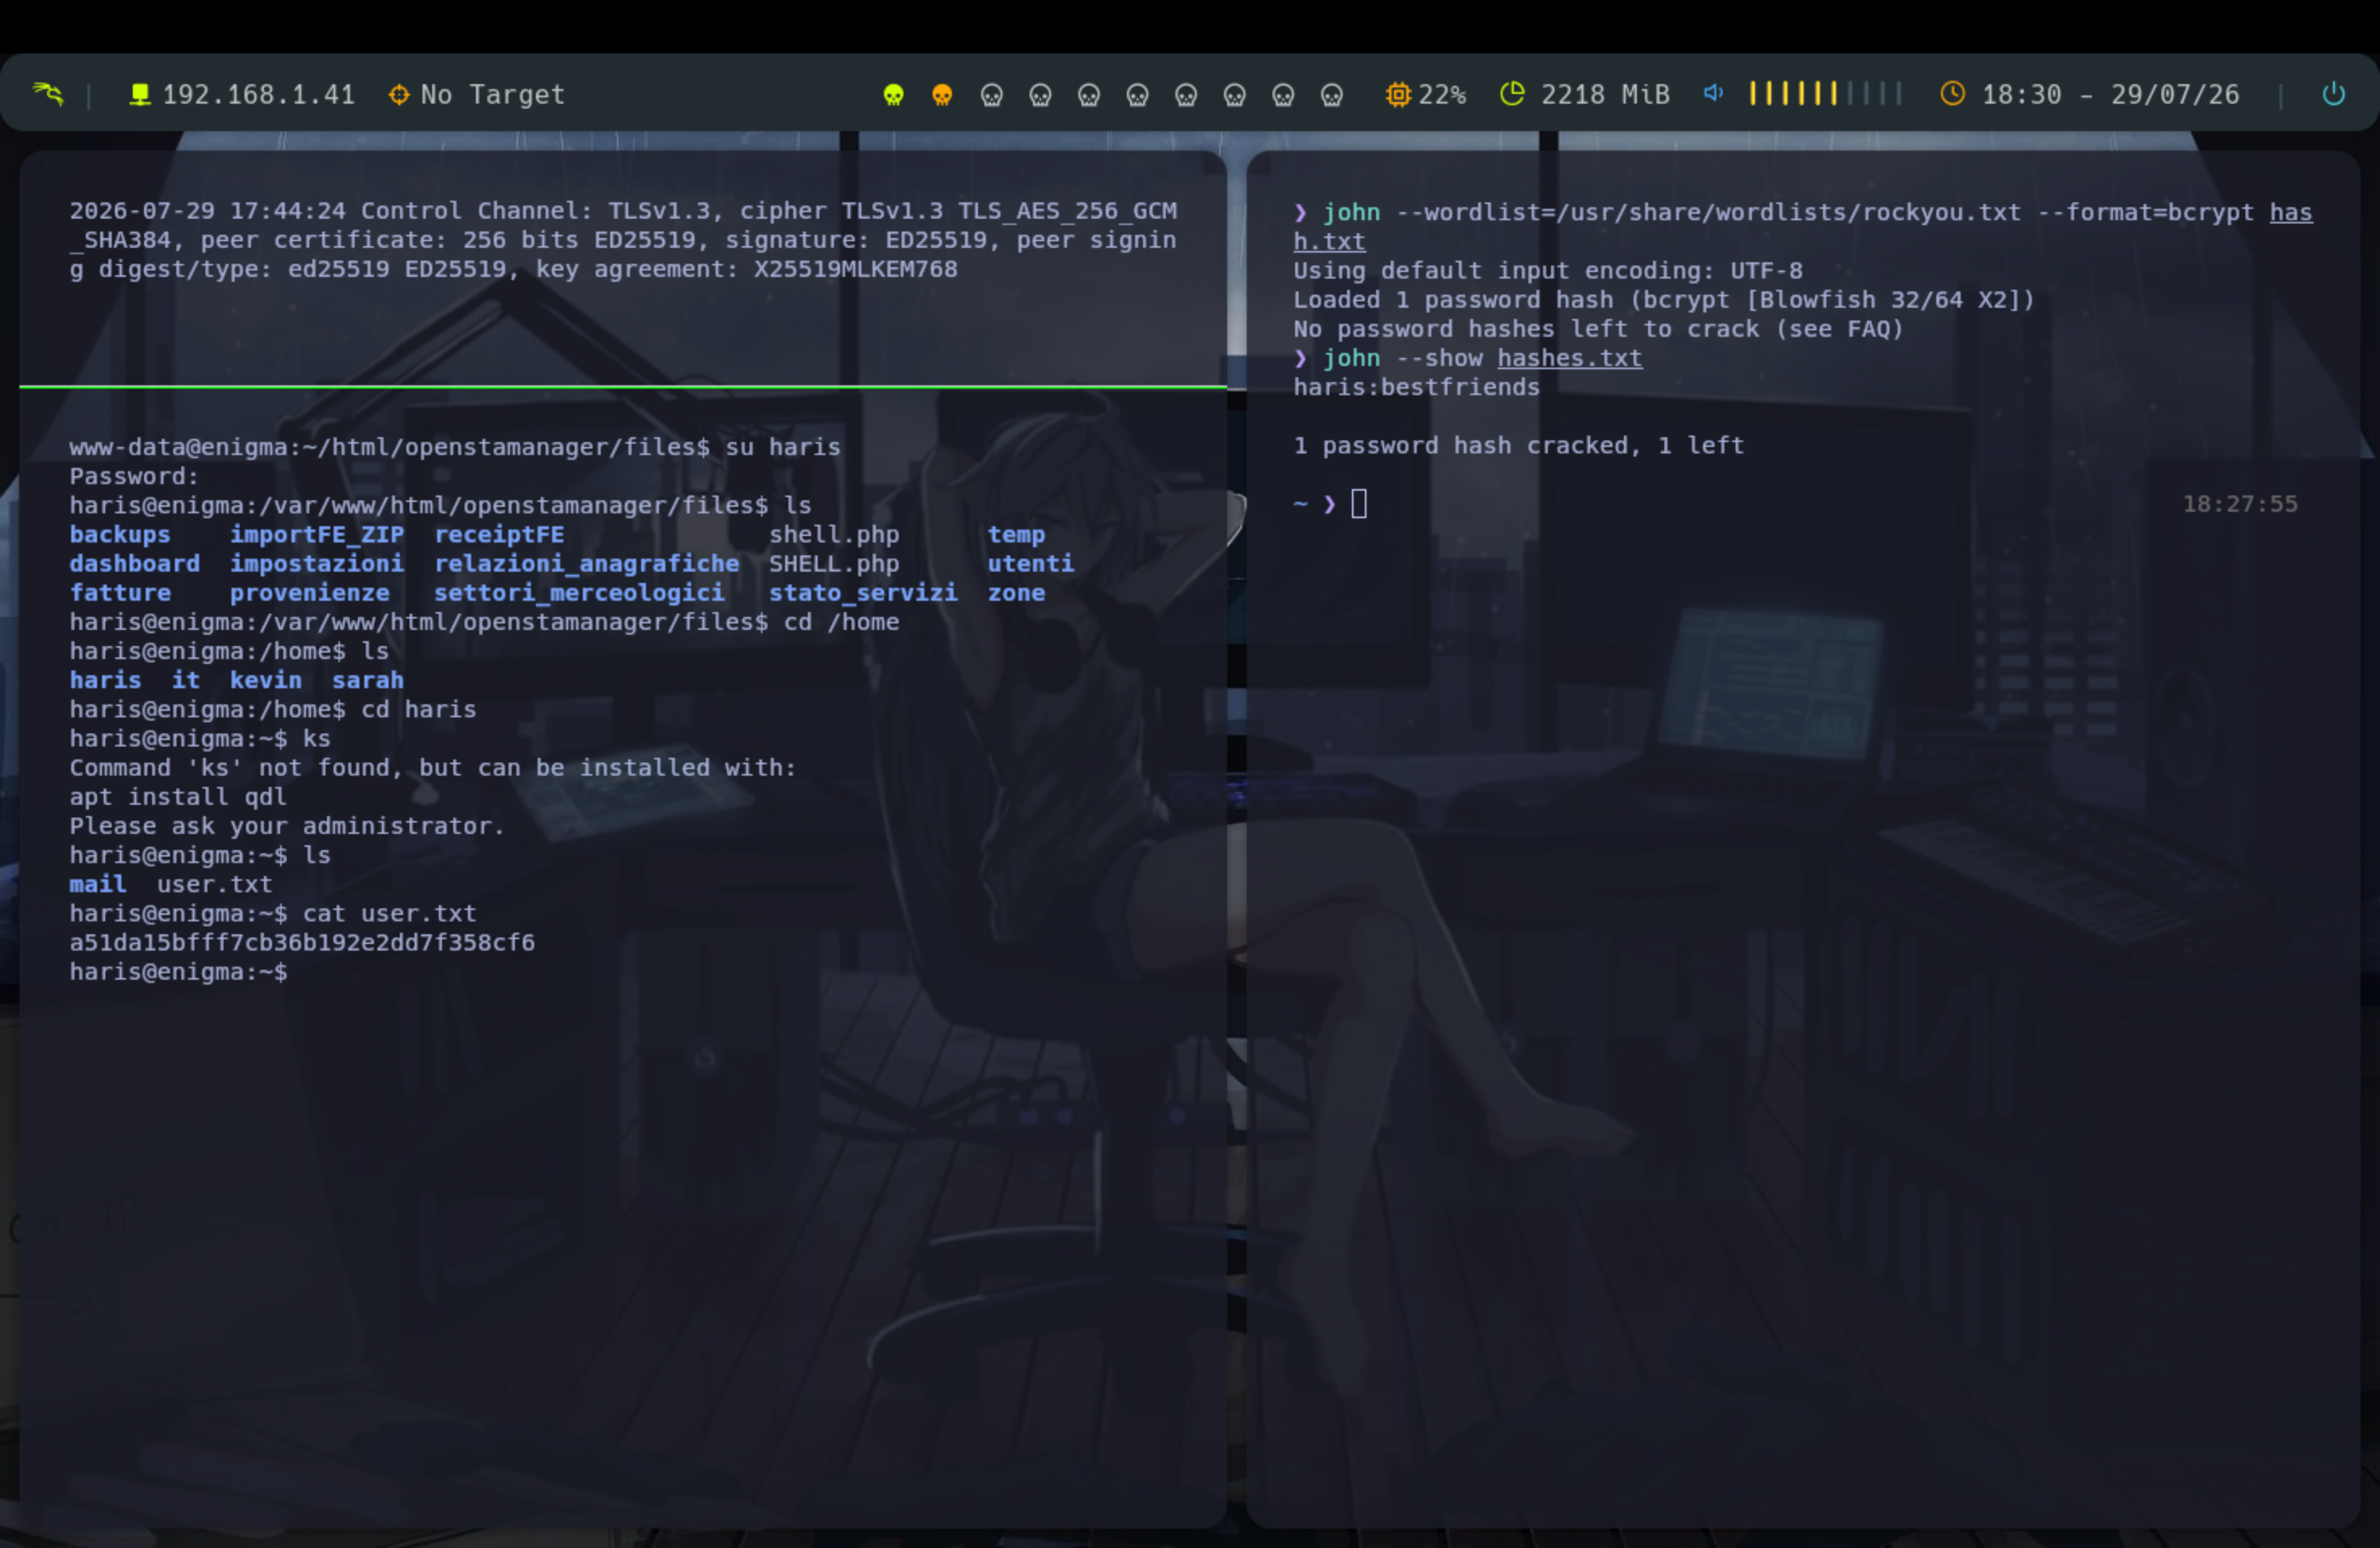This screenshot has width=2380, height=1548.
Task: Switch to the green skull workspace
Action: point(894,95)
